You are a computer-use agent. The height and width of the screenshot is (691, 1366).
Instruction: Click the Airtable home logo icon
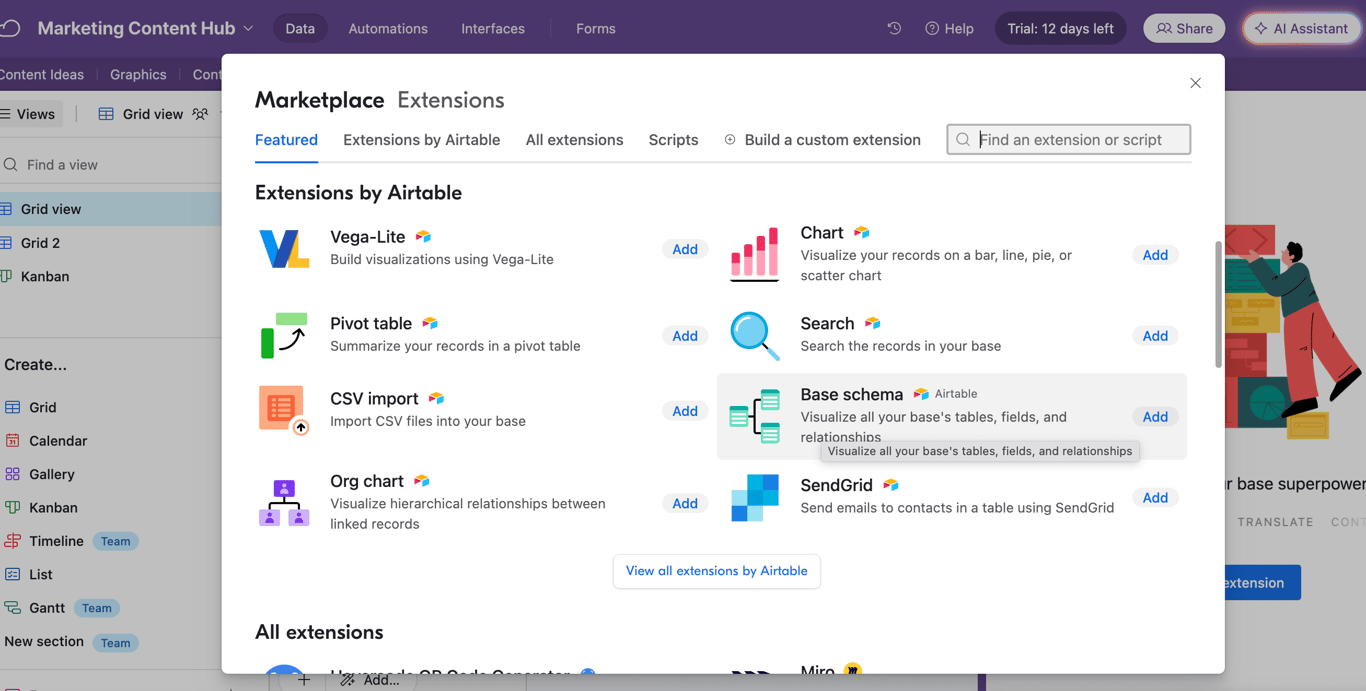pyautogui.click(x=10, y=28)
